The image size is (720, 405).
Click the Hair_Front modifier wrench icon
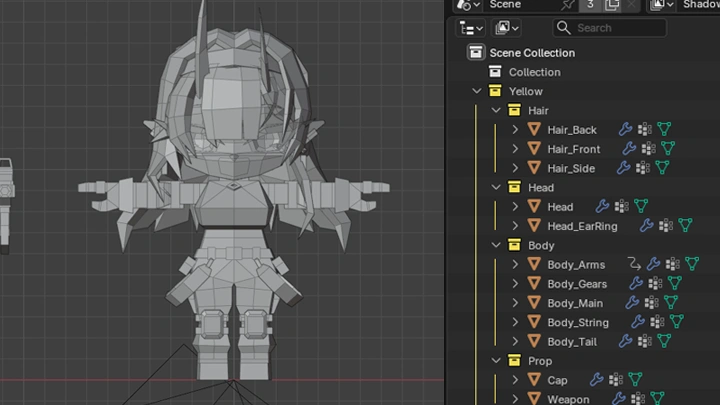tap(629, 149)
